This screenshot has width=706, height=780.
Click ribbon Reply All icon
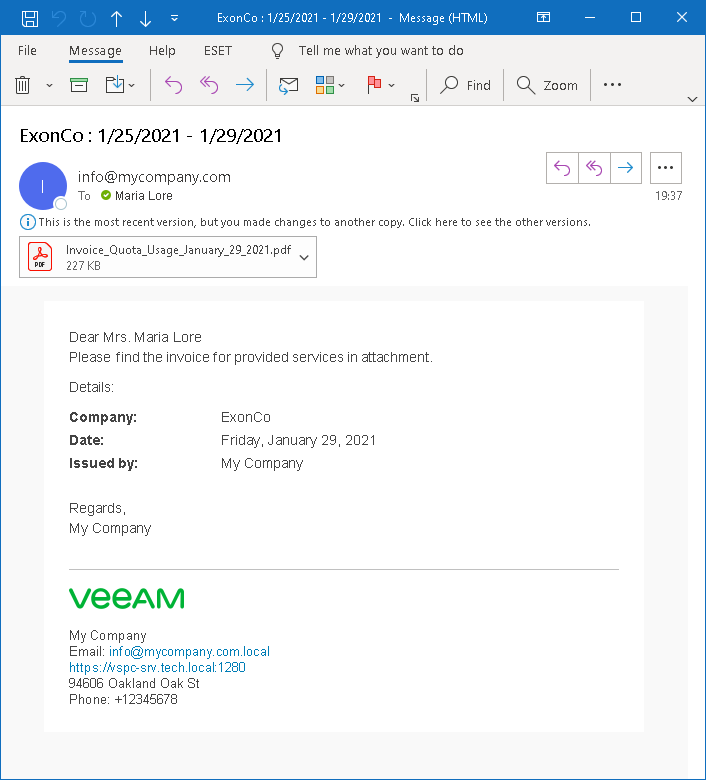[x=209, y=85]
